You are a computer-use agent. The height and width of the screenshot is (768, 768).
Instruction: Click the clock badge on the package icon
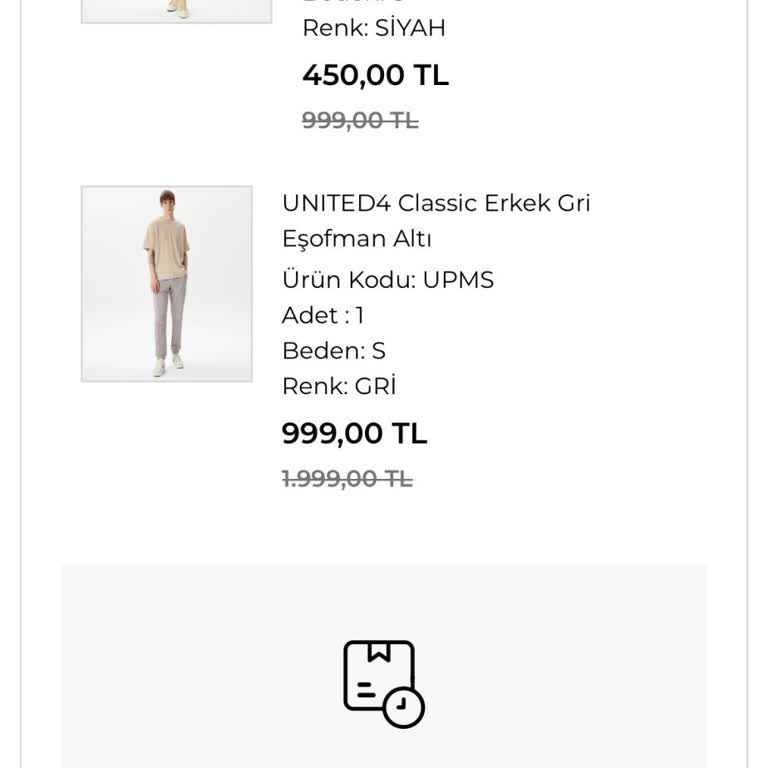(x=403, y=707)
